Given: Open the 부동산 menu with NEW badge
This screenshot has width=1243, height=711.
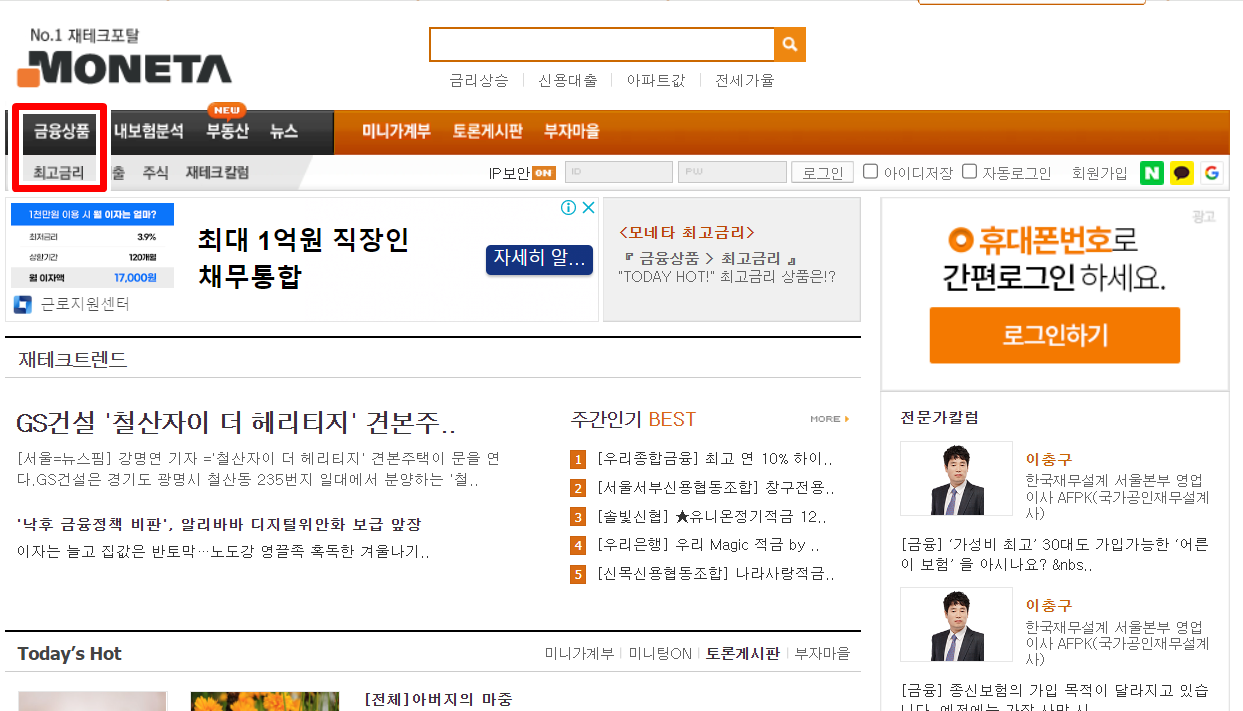Looking at the screenshot, I should [225, 131].
